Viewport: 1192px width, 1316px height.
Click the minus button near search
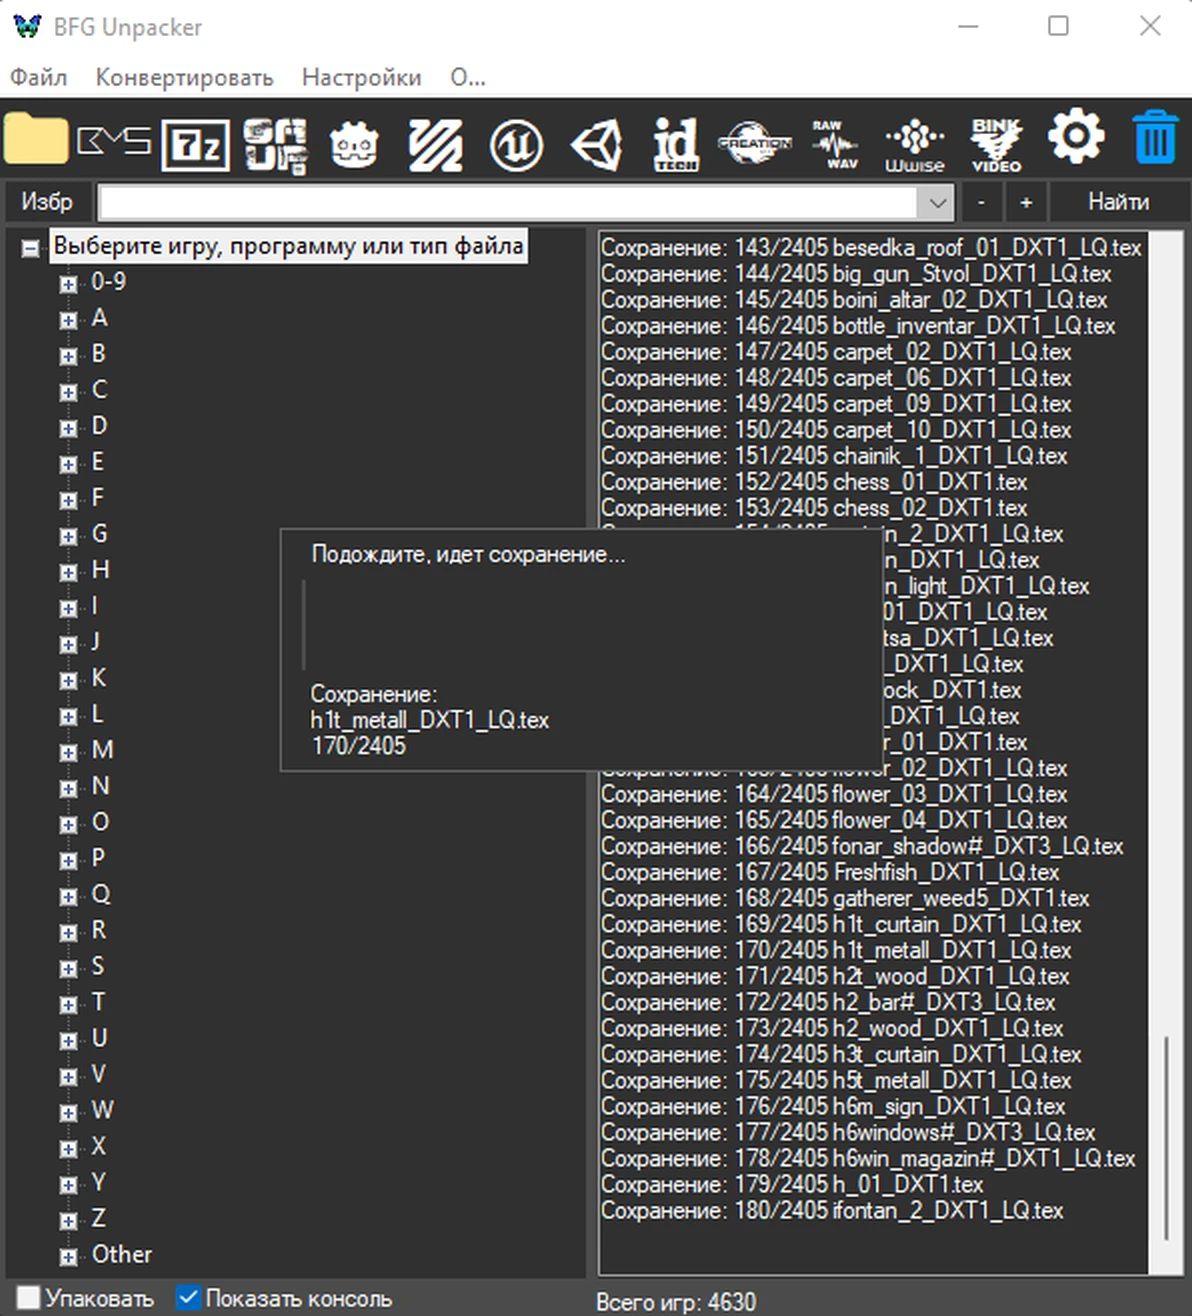click(x=982, y=202)
